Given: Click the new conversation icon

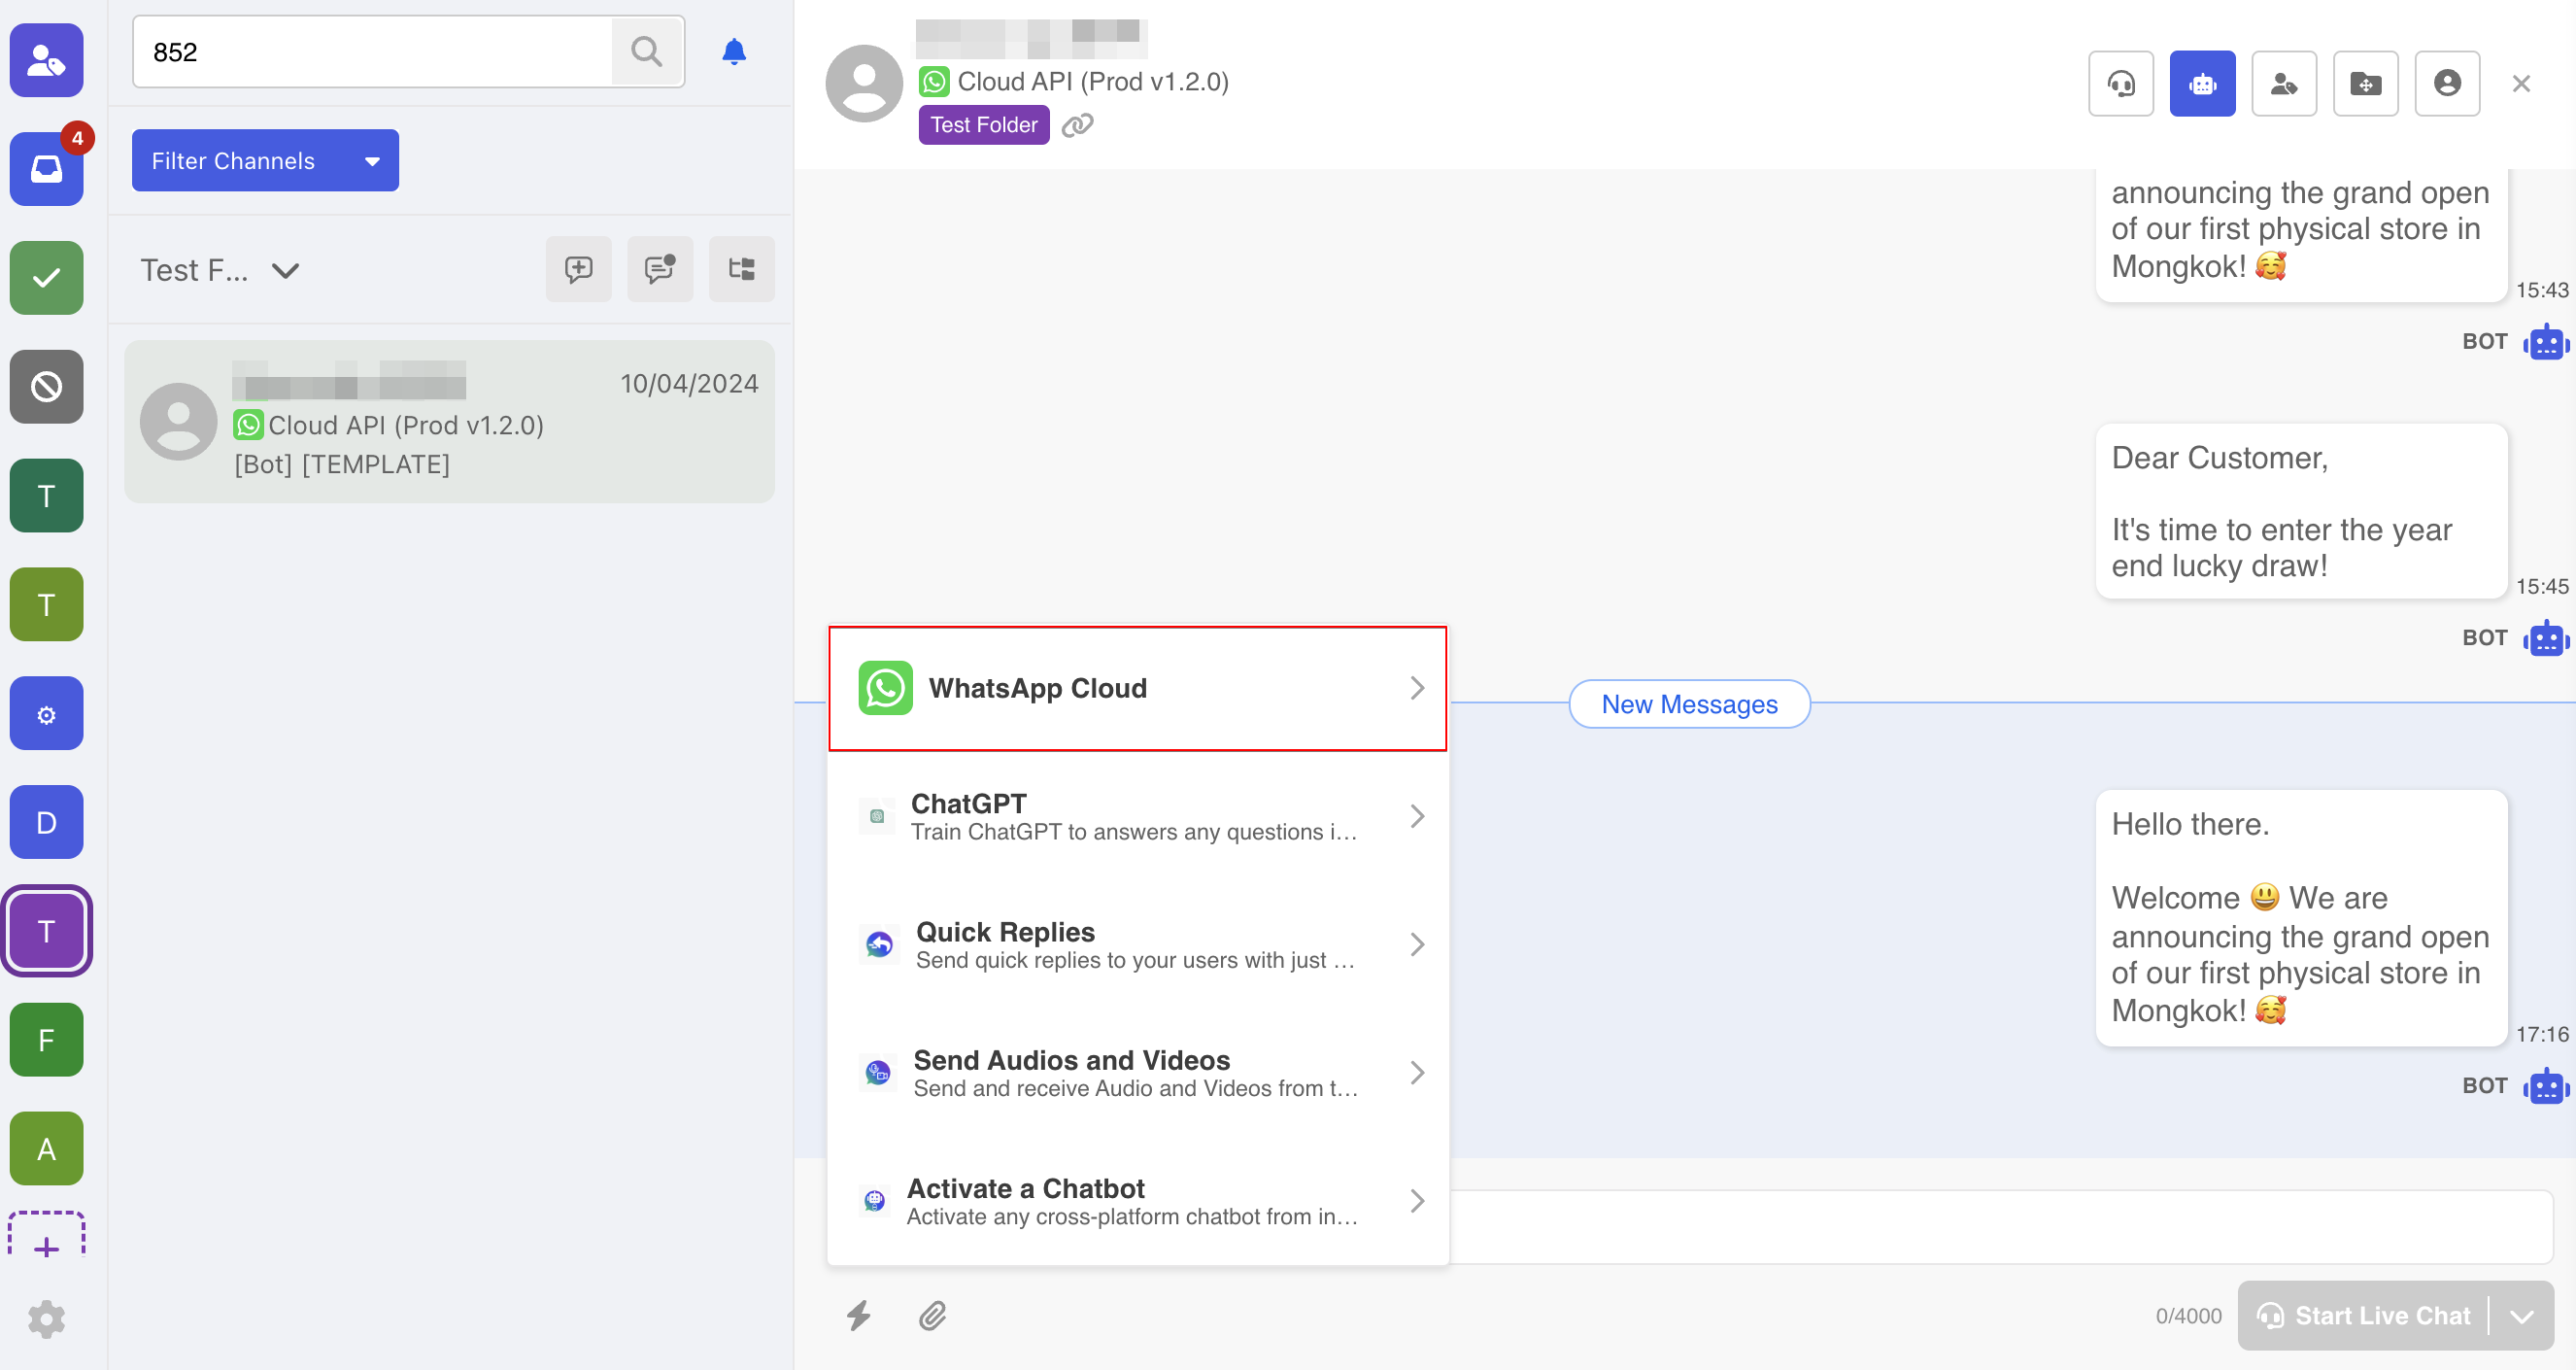Looking at the screenshot, I should tap(578, 269).
